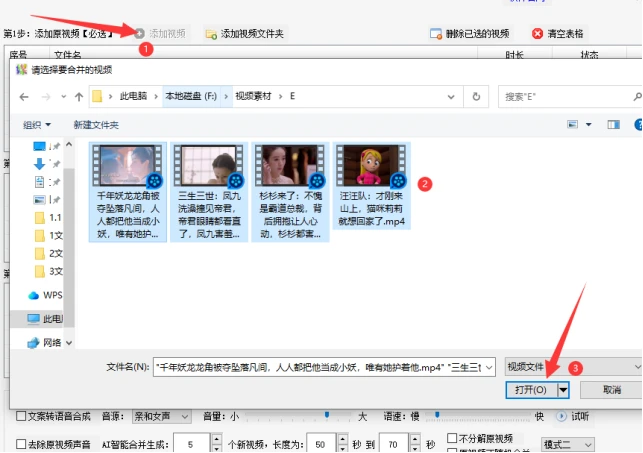Open Pictures quick-access icon in sidebar
Image resolution: width=643 pixels, height=453 pixels.
click(39, 200)
